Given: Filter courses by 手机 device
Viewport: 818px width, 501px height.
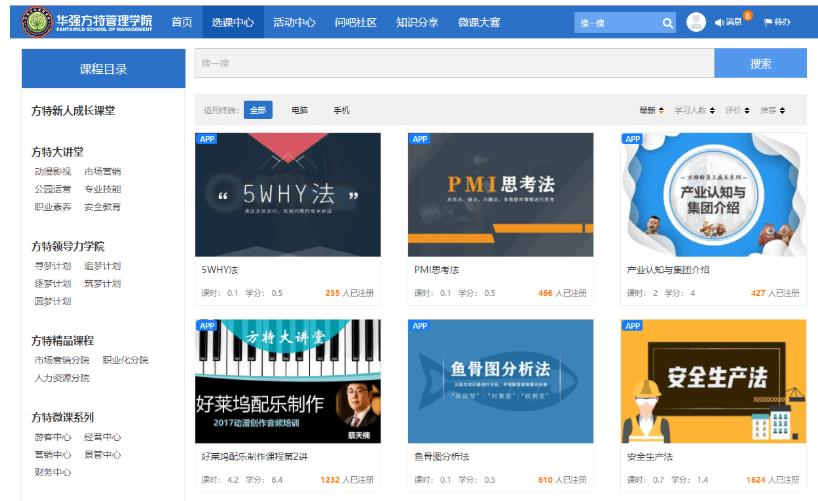Looking at the screenshot, I should (341, 110).
